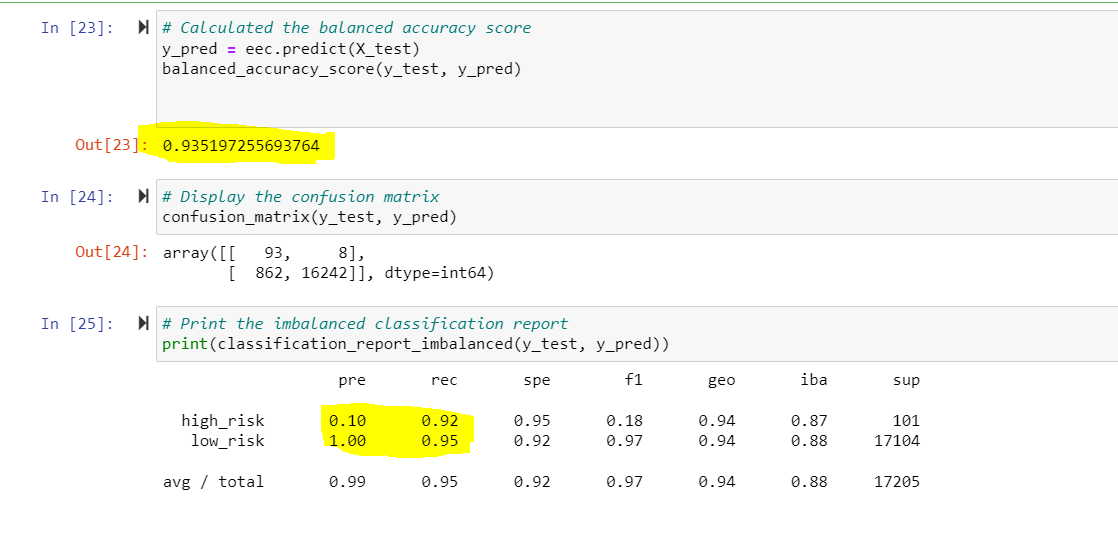Image resolution: width=1118 pixels, height=535 pixels.
Task: Click dtype=int64 in the array output
Action: 434,273
